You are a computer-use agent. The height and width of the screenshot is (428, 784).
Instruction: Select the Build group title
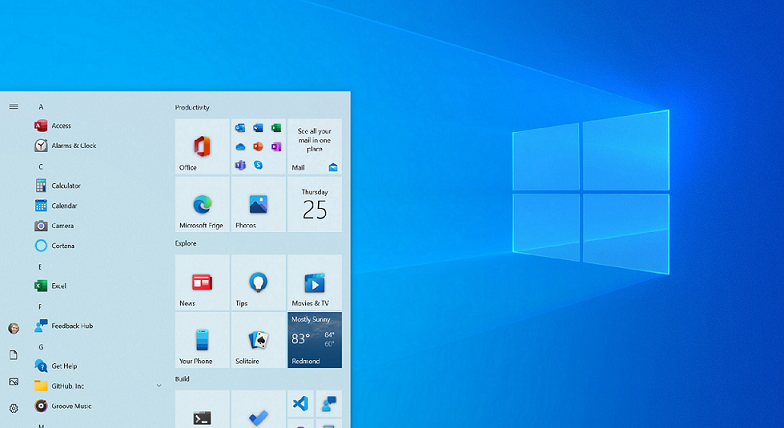click(x=182, y=378)
